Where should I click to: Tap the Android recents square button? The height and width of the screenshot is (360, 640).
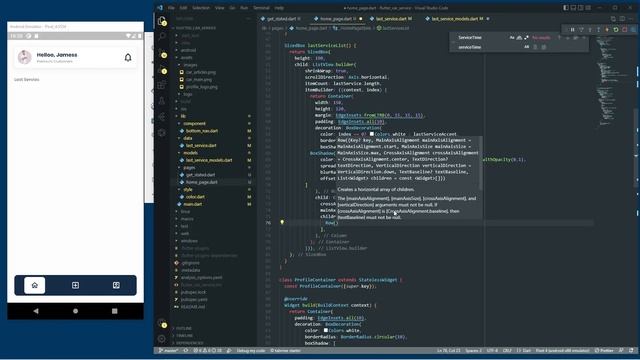[115, 311]
